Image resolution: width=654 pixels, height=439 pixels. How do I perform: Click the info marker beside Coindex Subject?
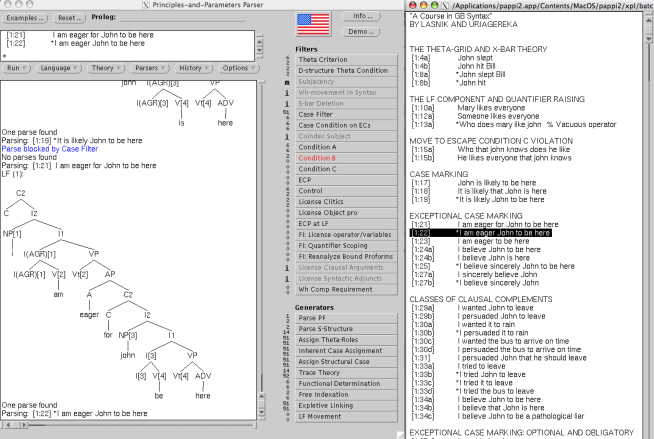tap(287, 136)
